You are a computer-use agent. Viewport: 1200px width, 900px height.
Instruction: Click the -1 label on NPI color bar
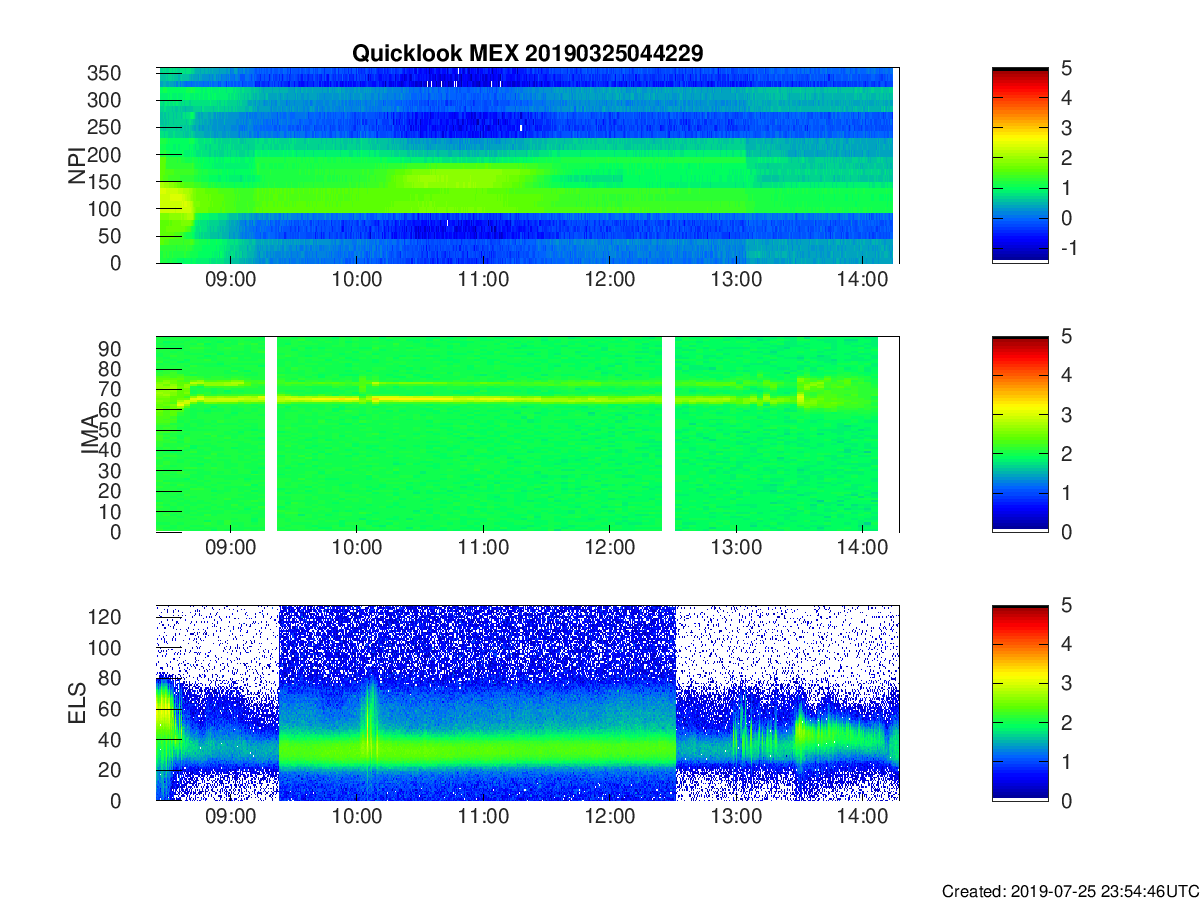[x=1068, y=248]
